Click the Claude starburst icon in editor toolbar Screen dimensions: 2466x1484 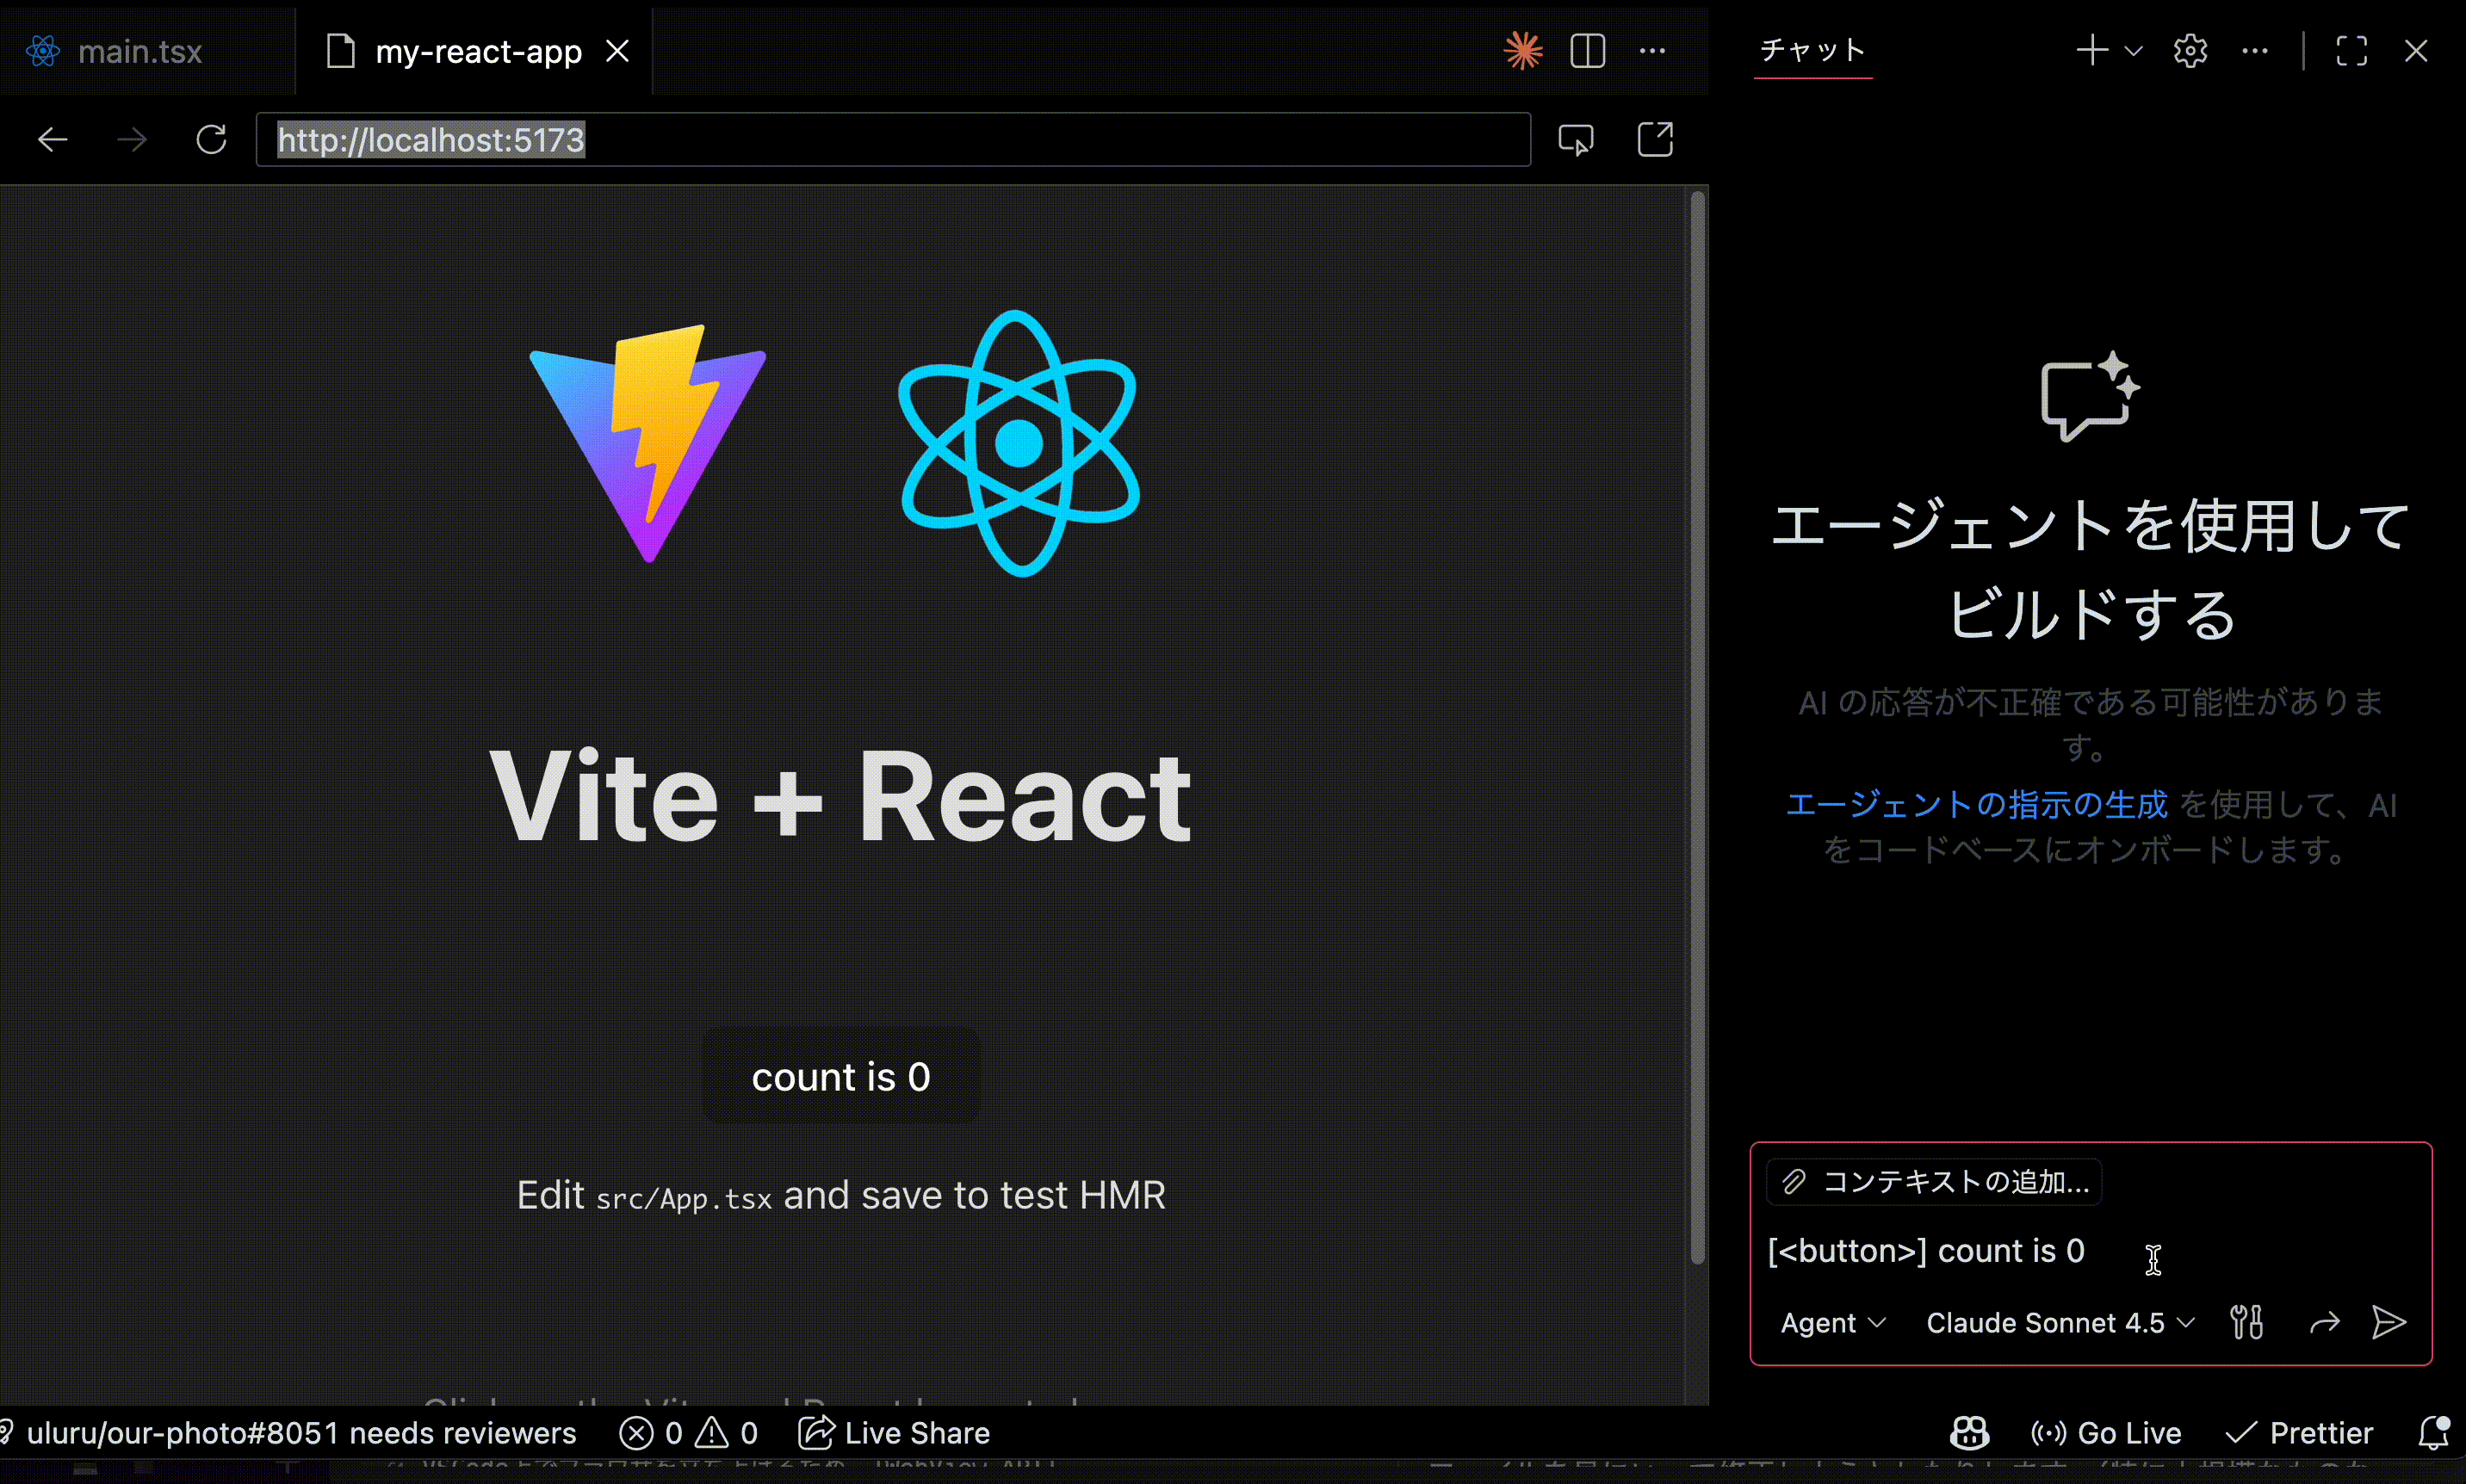pos(1523,51)
